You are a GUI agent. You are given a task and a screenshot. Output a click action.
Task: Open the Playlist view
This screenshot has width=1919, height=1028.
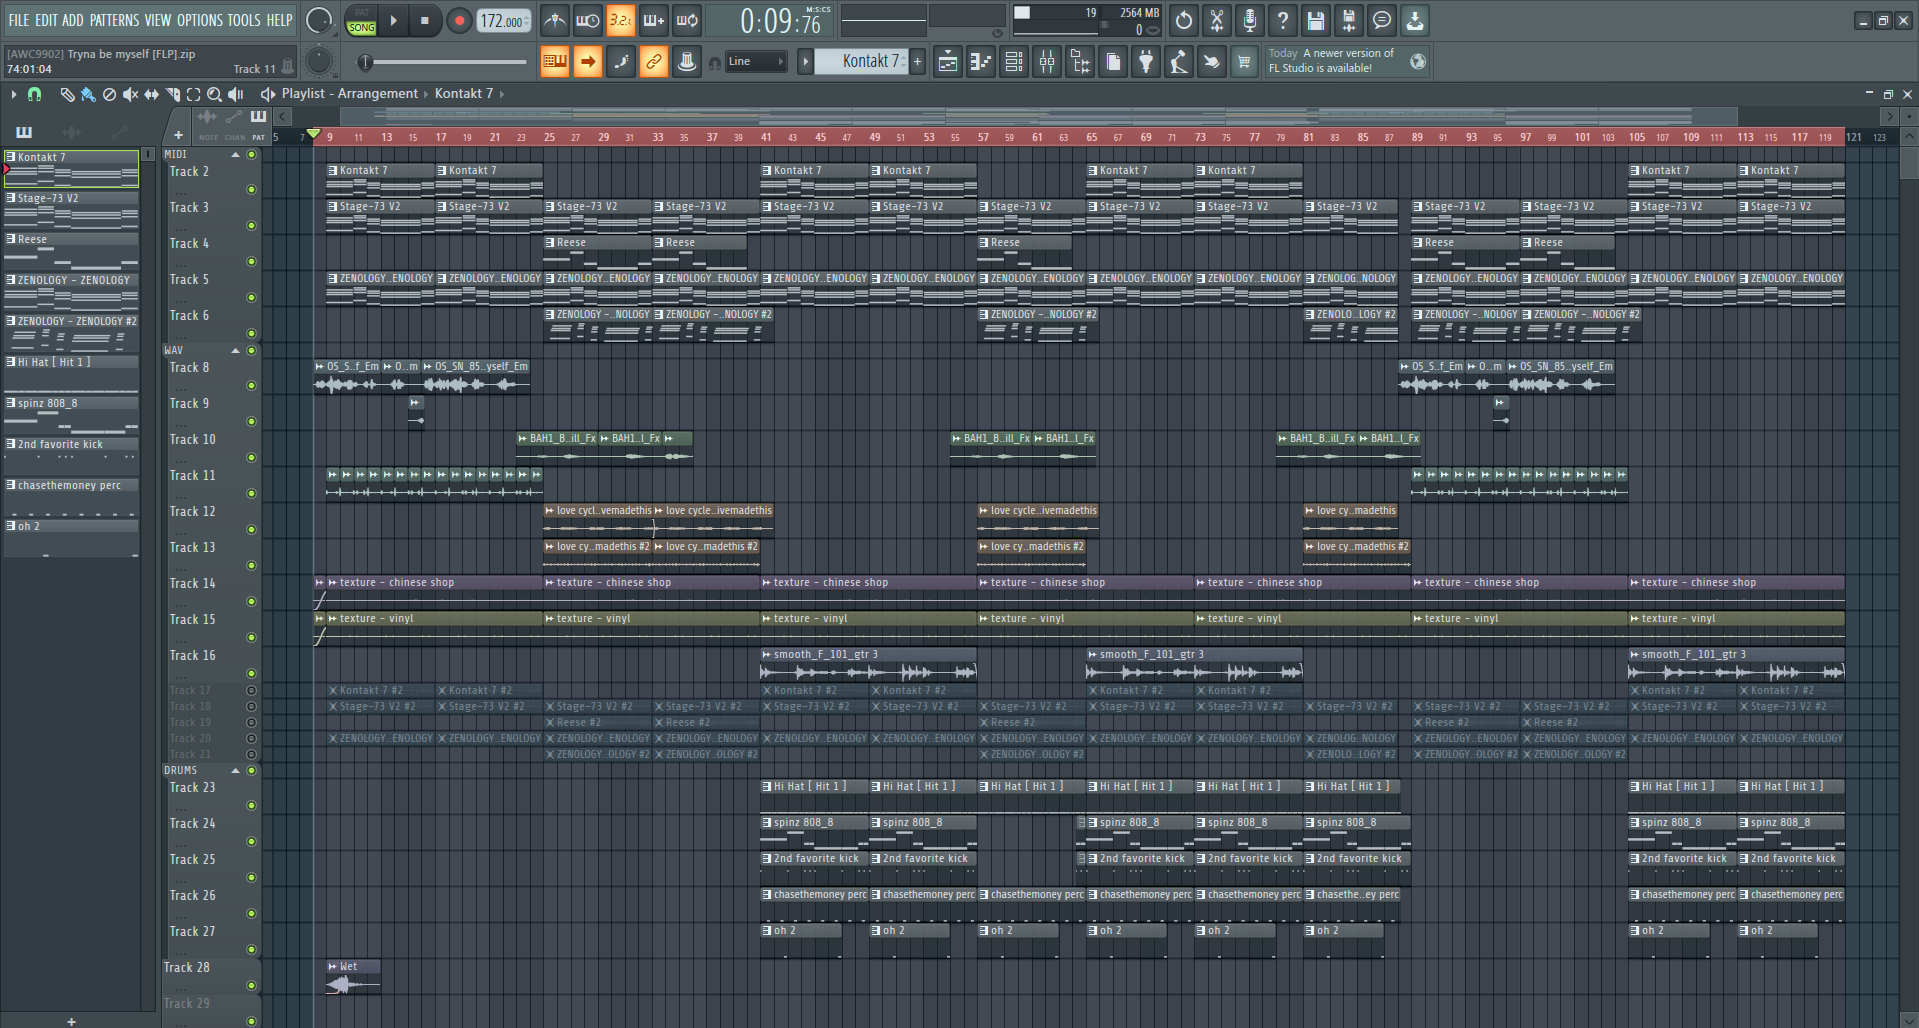948,62
